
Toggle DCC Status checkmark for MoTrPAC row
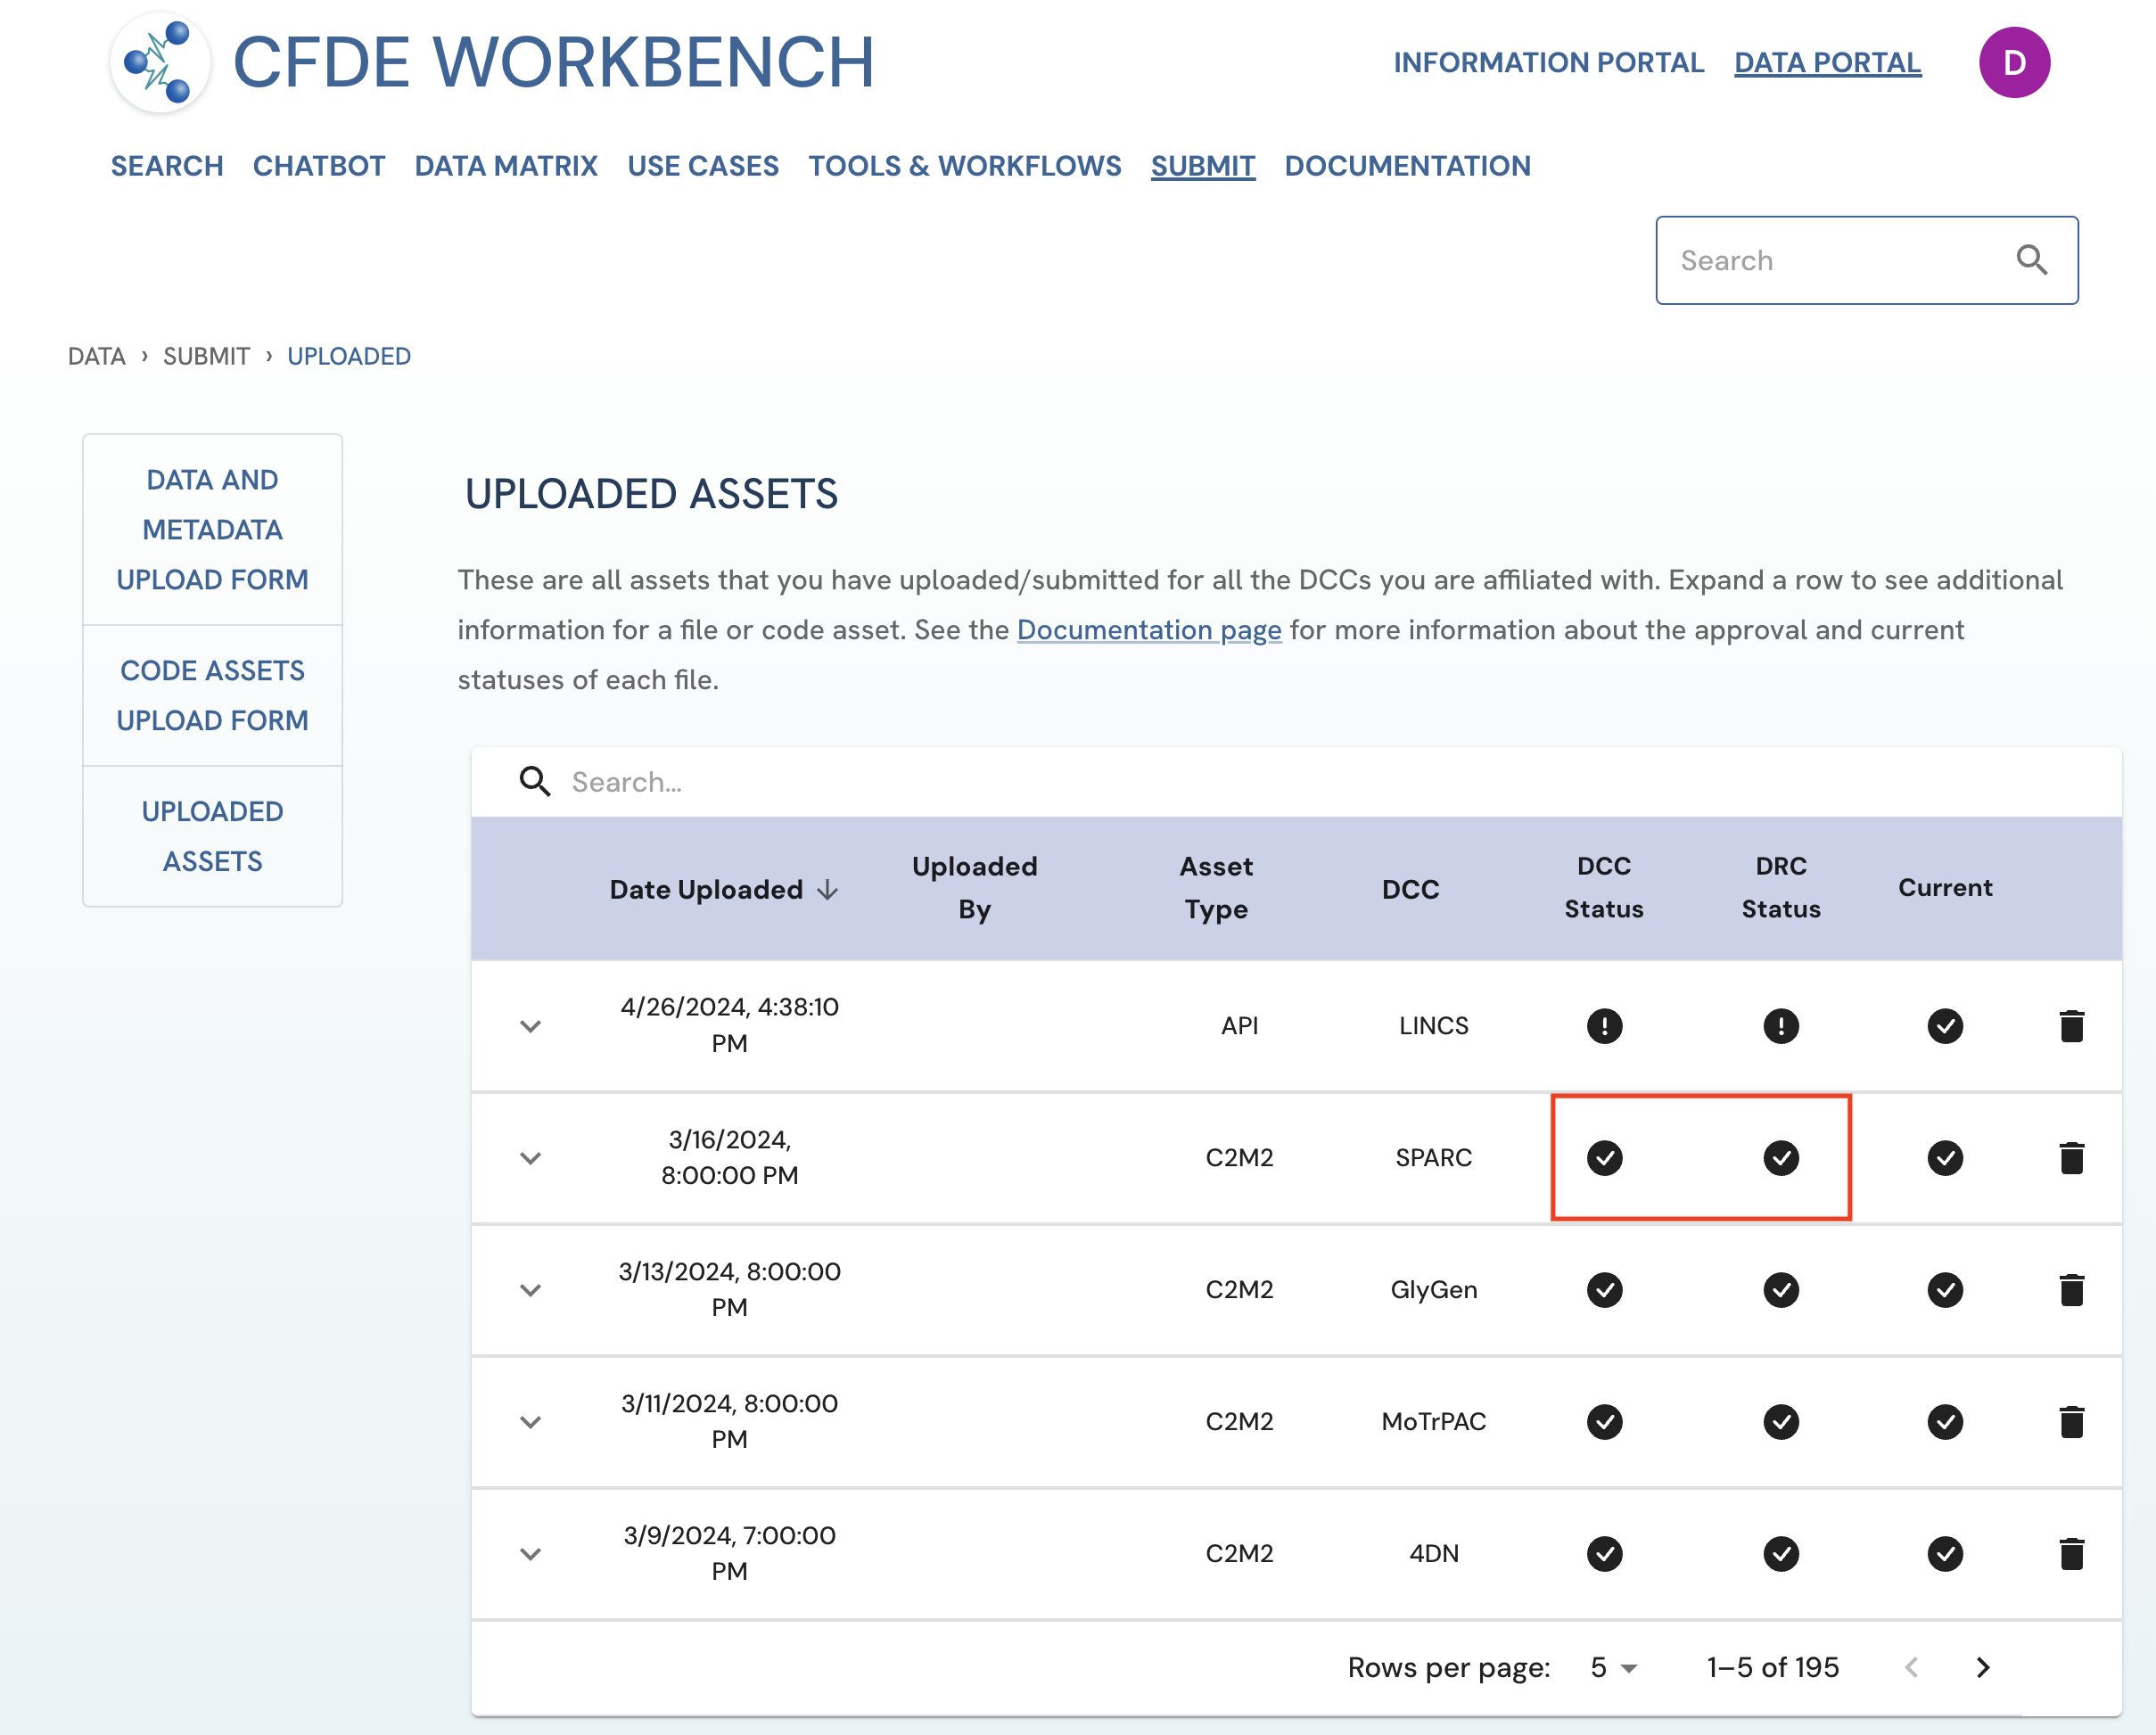pos(1604,1422)
